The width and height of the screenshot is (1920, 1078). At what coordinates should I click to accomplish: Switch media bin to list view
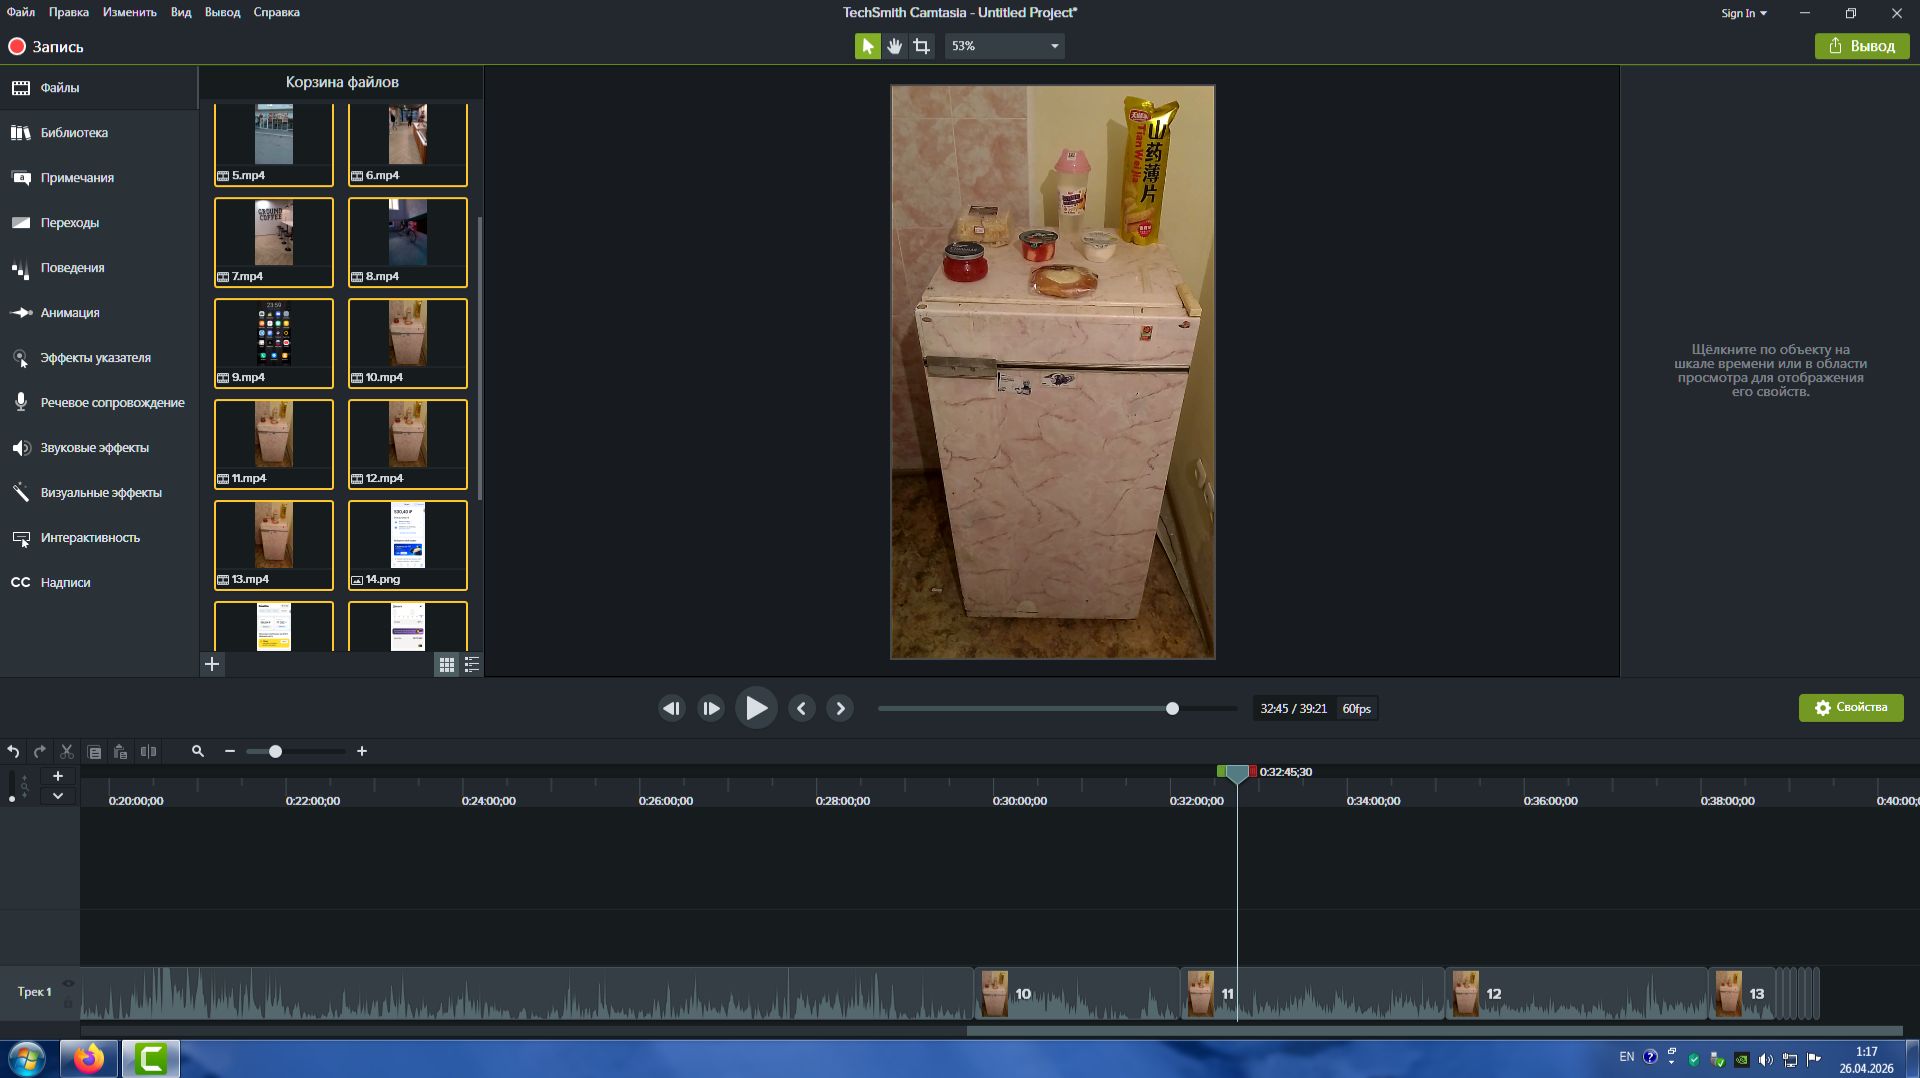pos(472,664)
